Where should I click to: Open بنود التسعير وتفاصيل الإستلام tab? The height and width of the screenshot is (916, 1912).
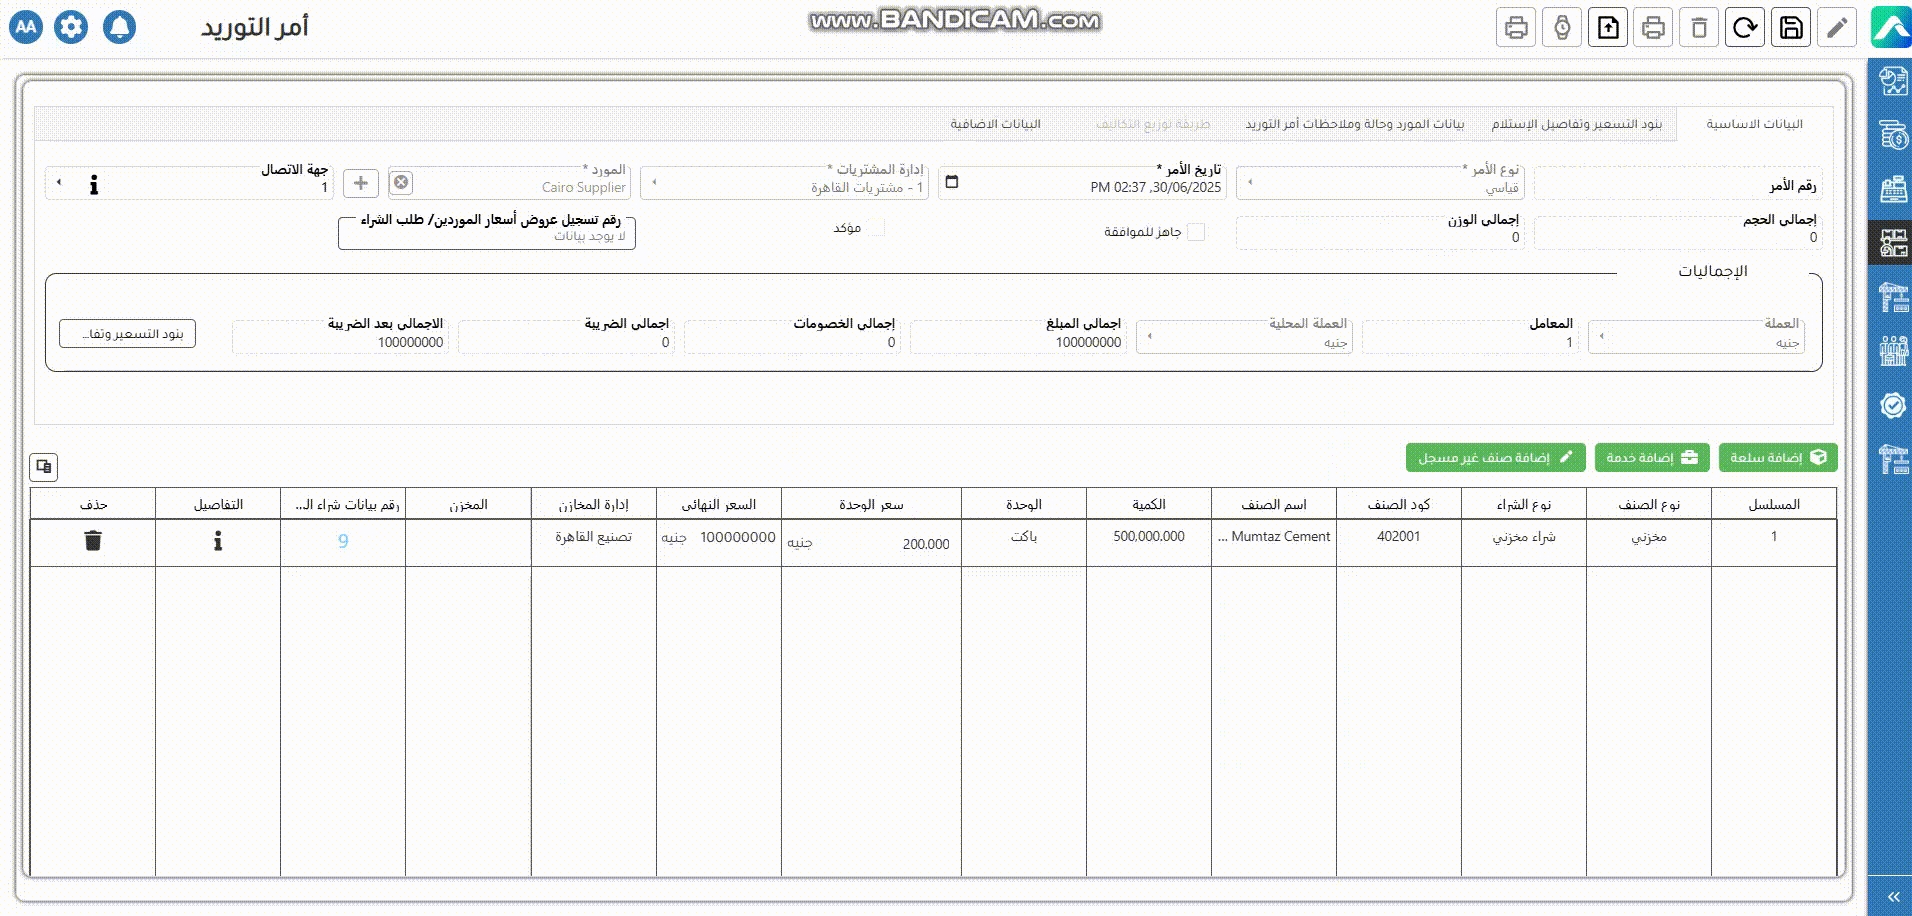coord(1576,124)
